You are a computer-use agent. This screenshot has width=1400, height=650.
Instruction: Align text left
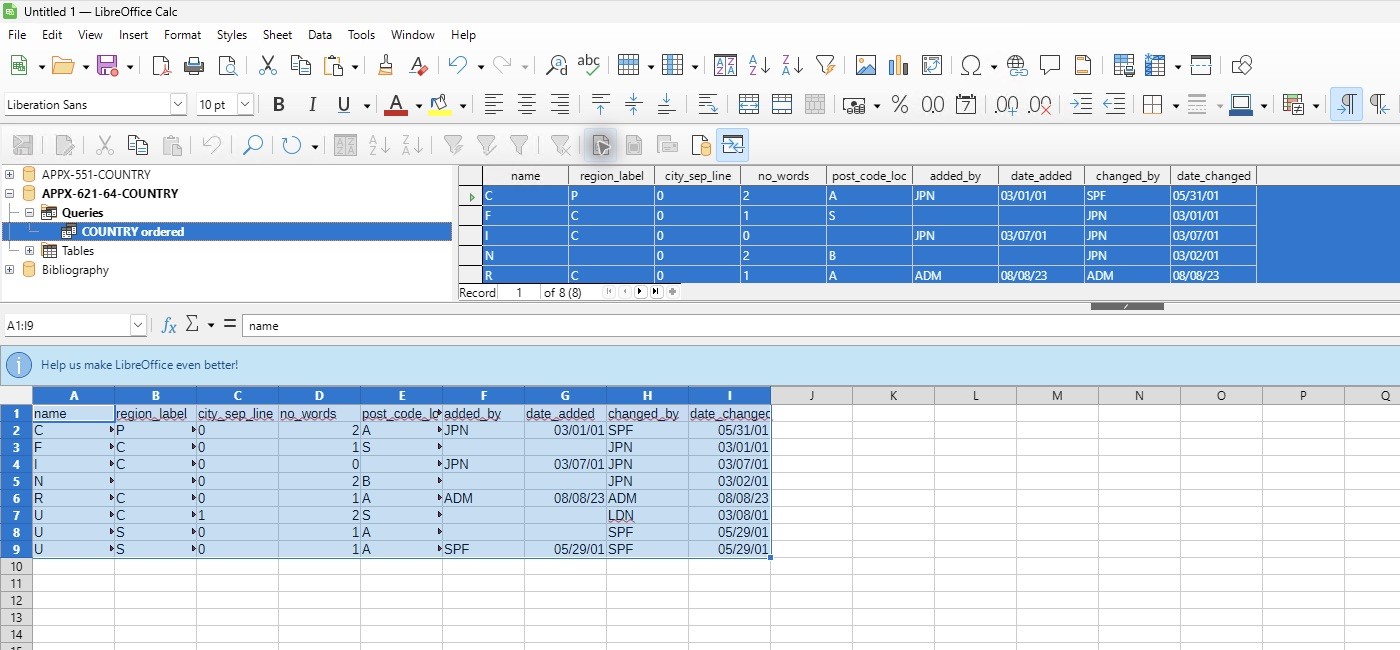pos(494,104)
